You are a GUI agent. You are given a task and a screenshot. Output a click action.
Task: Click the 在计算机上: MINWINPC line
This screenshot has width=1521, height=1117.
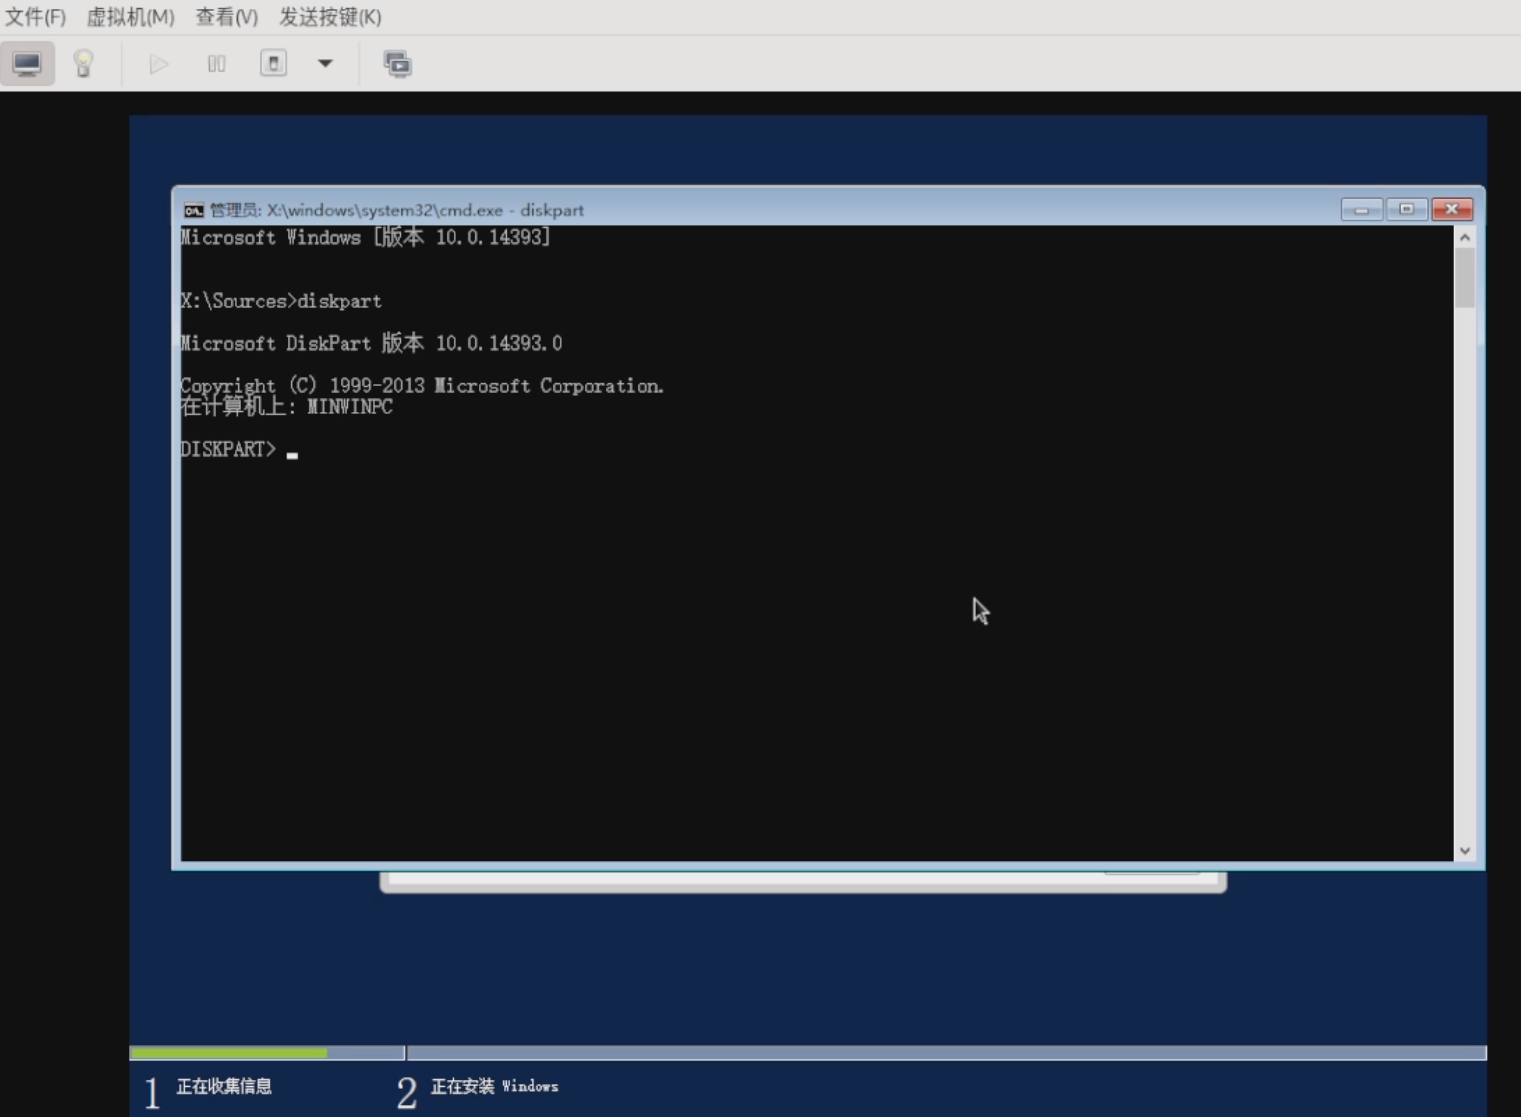pos(286,407)
